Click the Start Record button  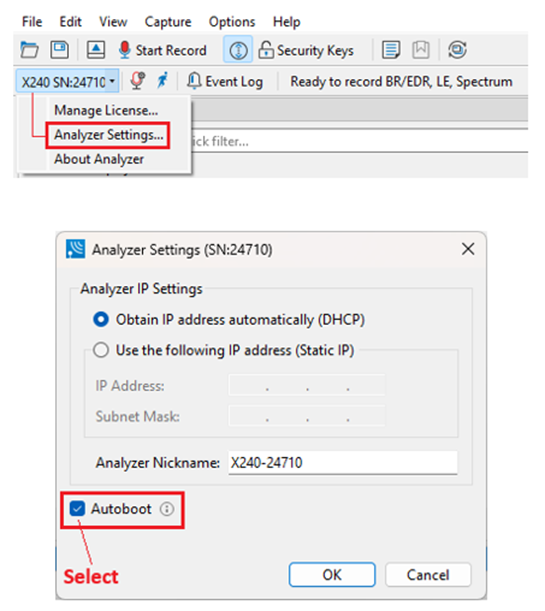[163, 50]
